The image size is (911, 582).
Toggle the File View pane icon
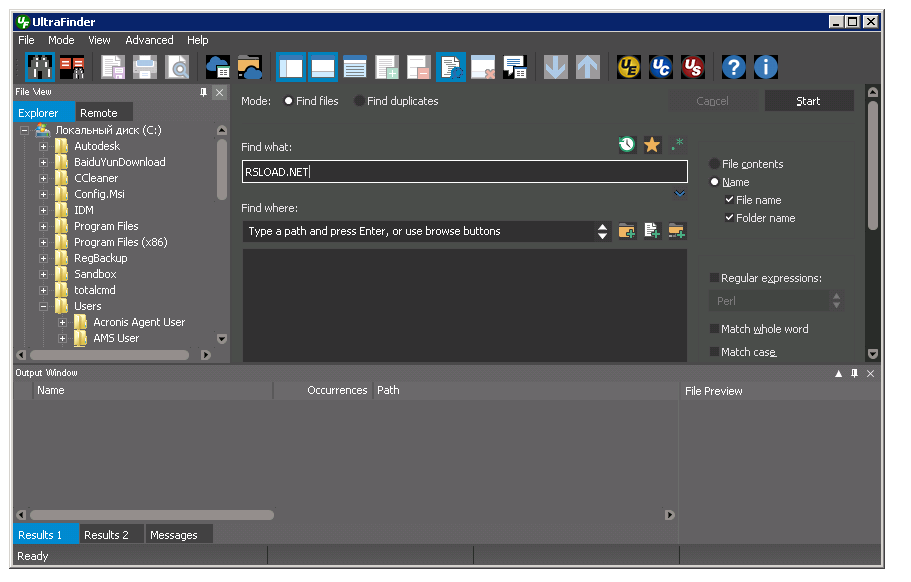[x=290, y=67]
